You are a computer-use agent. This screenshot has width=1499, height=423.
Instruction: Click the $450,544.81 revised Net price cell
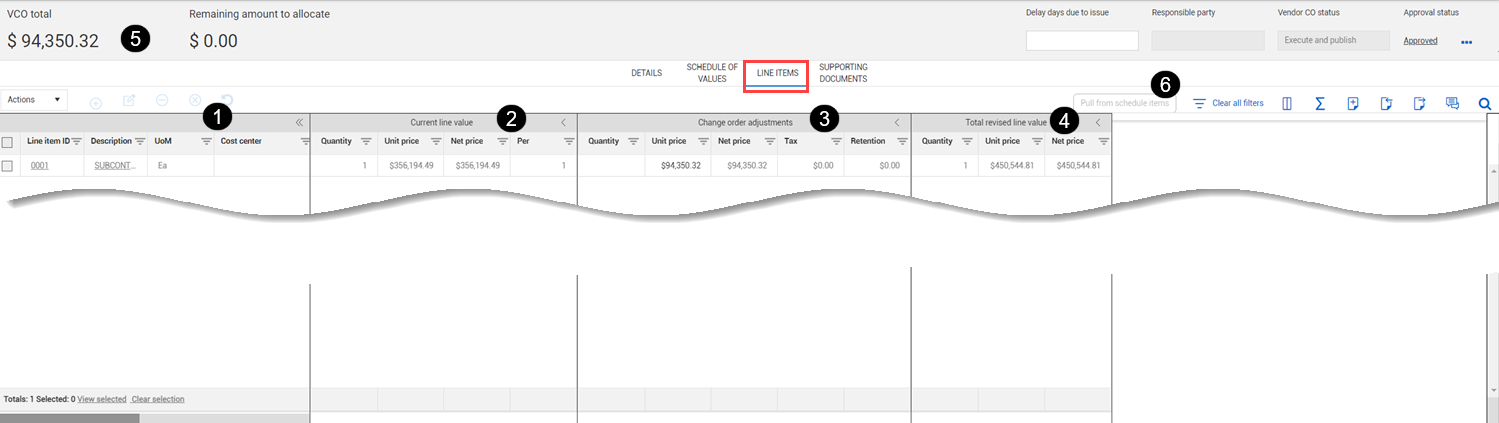[1078, 166]
